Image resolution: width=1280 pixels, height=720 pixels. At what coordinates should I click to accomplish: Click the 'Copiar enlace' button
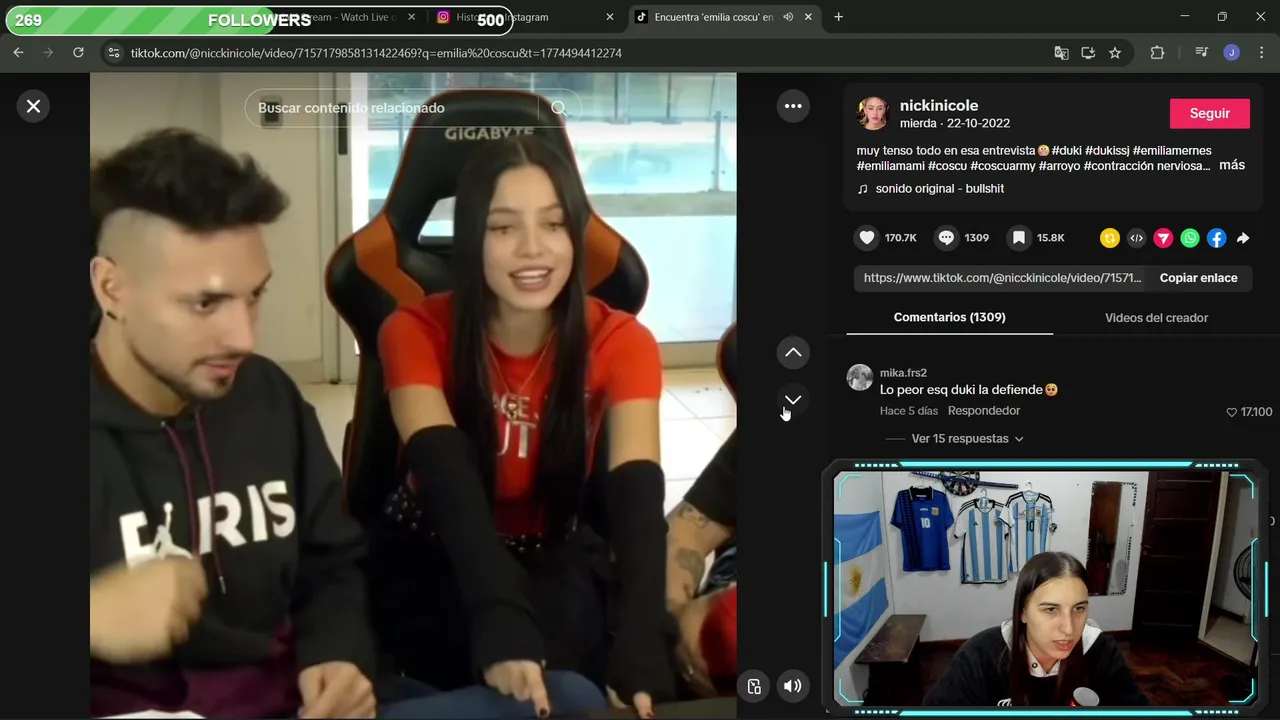tap(1198, 278)
